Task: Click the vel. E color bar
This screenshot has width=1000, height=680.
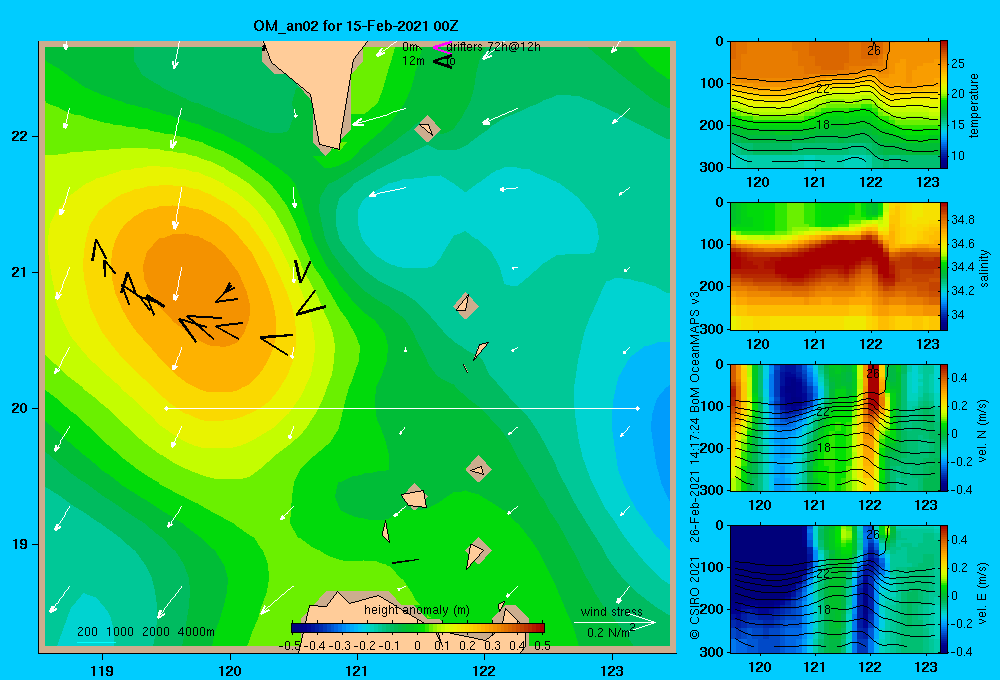Action: [944, 589]
